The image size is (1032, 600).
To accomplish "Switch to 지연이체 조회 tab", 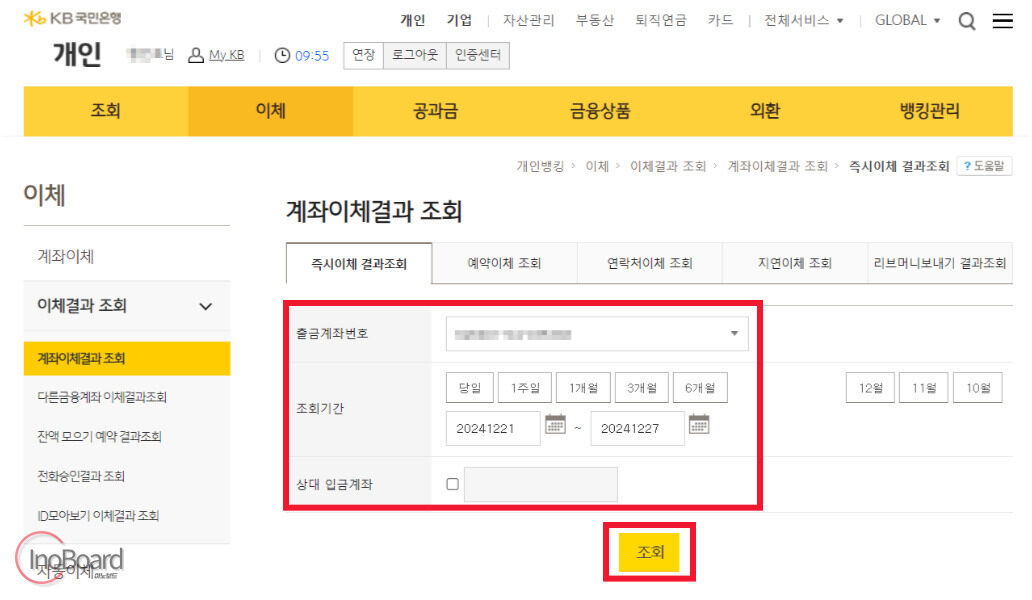I will click(794, 263).
